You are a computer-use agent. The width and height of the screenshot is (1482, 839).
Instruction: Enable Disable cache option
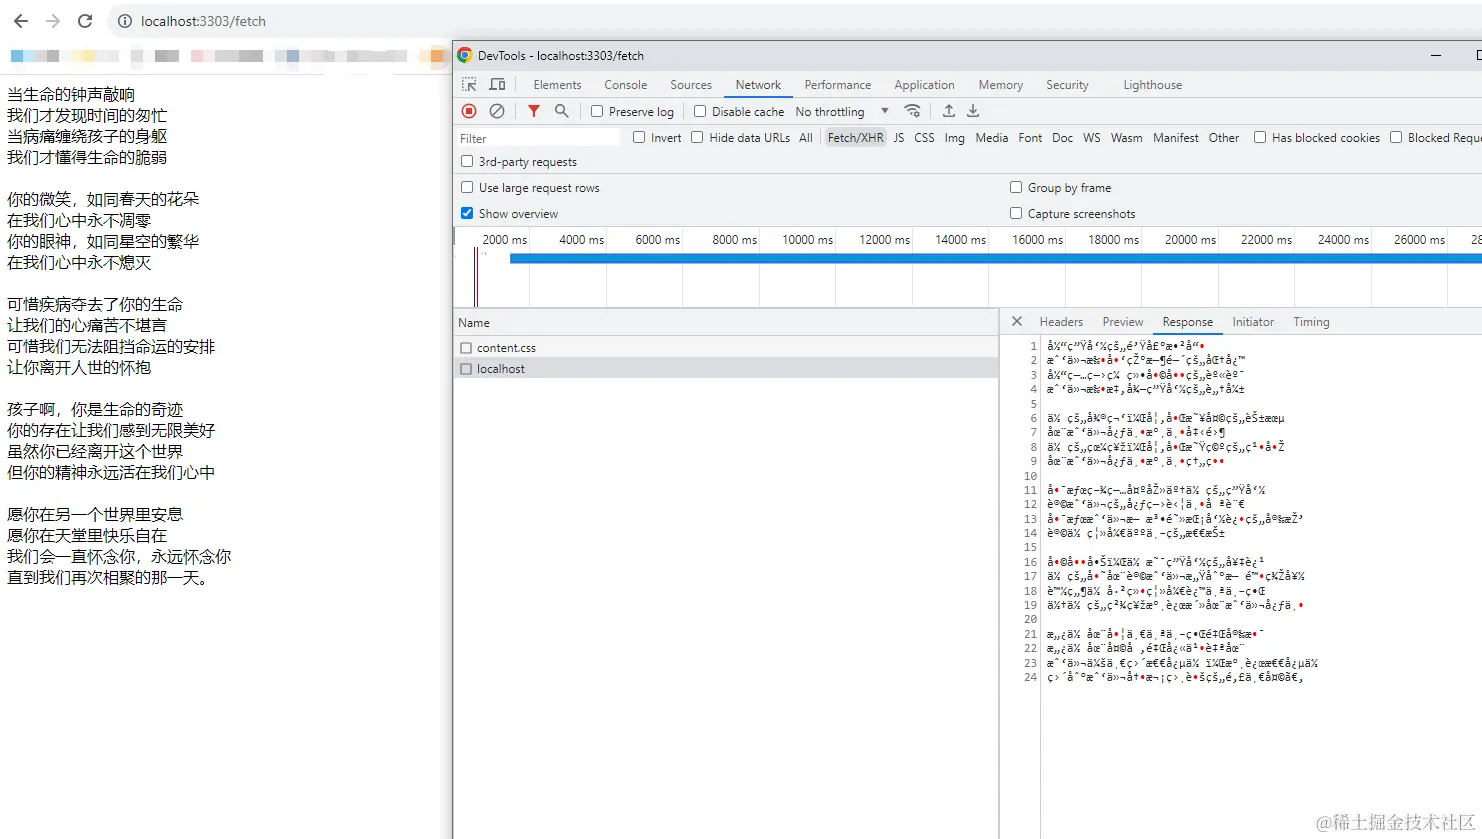698,111
